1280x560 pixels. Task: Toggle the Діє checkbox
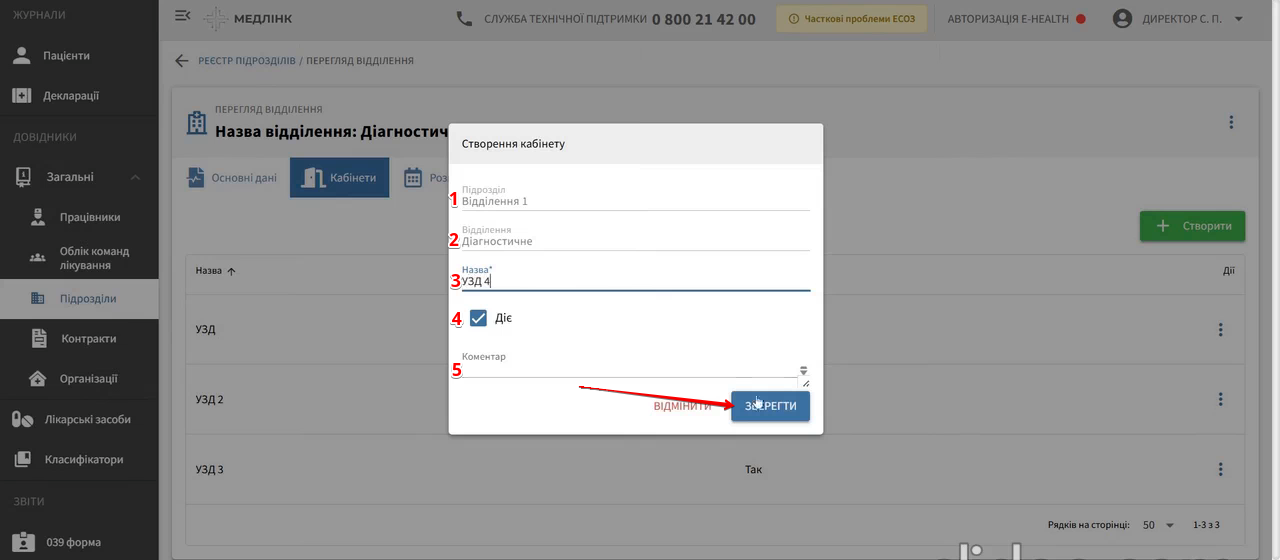tap(478, 318)
